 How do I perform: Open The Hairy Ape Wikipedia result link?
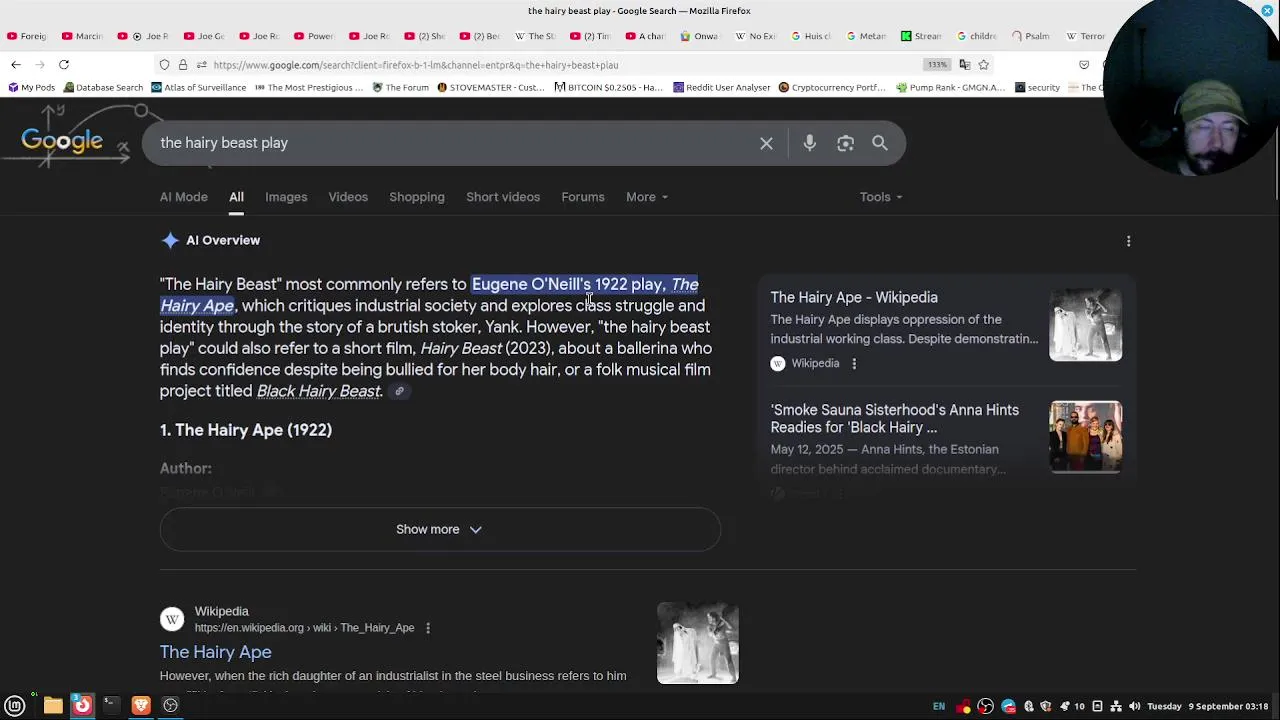pyautogui.click(x=215, y=652)
